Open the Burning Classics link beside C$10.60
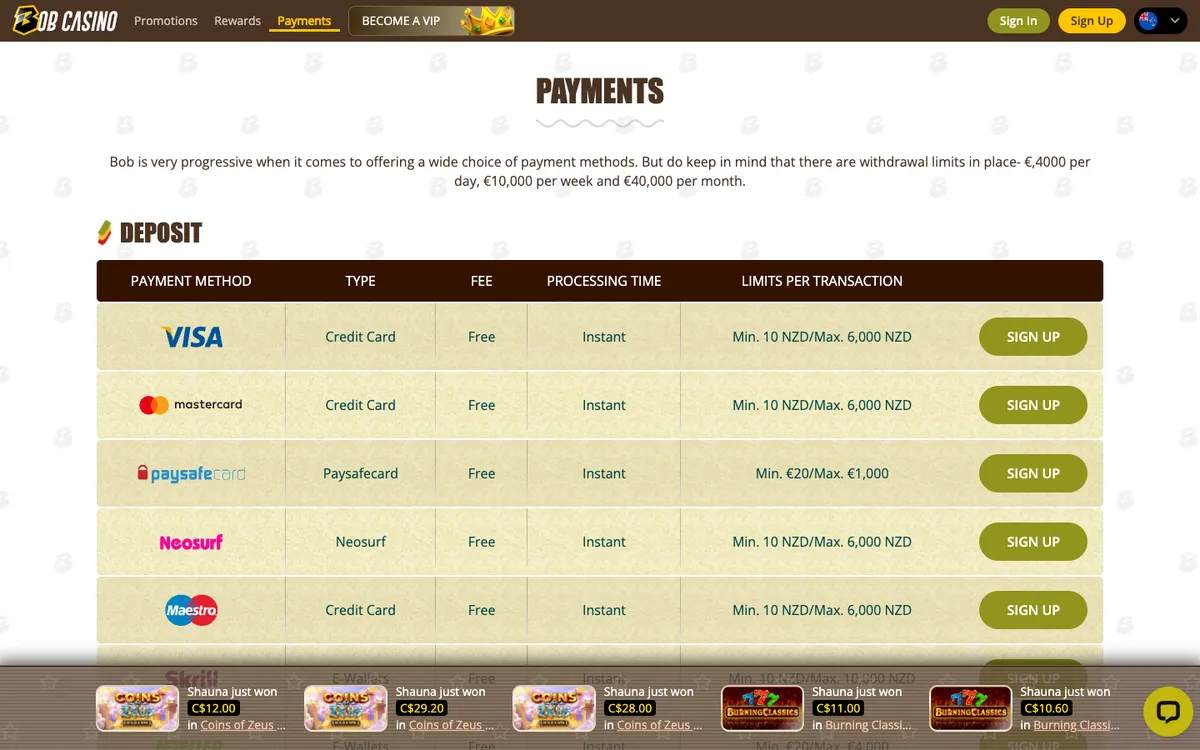The image size is (1200, 750). [1076, 725]
